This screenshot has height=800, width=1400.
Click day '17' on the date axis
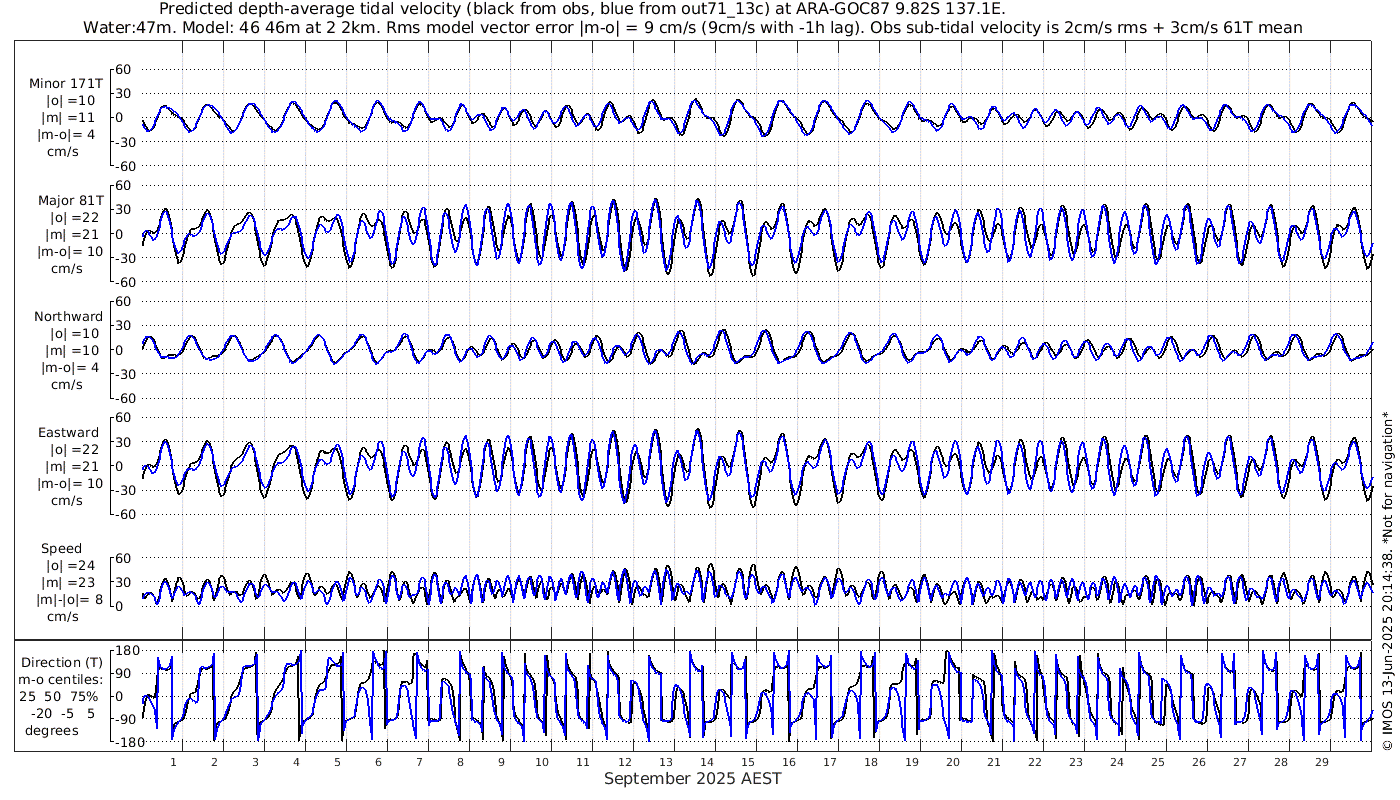(829, 762)
